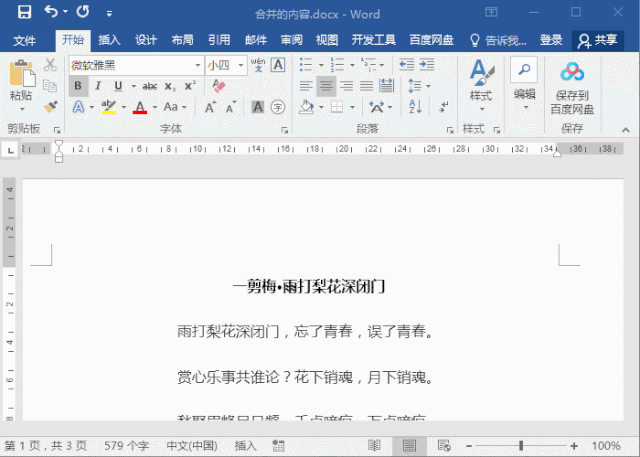The height and width of the screenshot is (457, 640).
Task: Switch to the 插入 (Insert) tab
Action: click(x=109, y=40)
